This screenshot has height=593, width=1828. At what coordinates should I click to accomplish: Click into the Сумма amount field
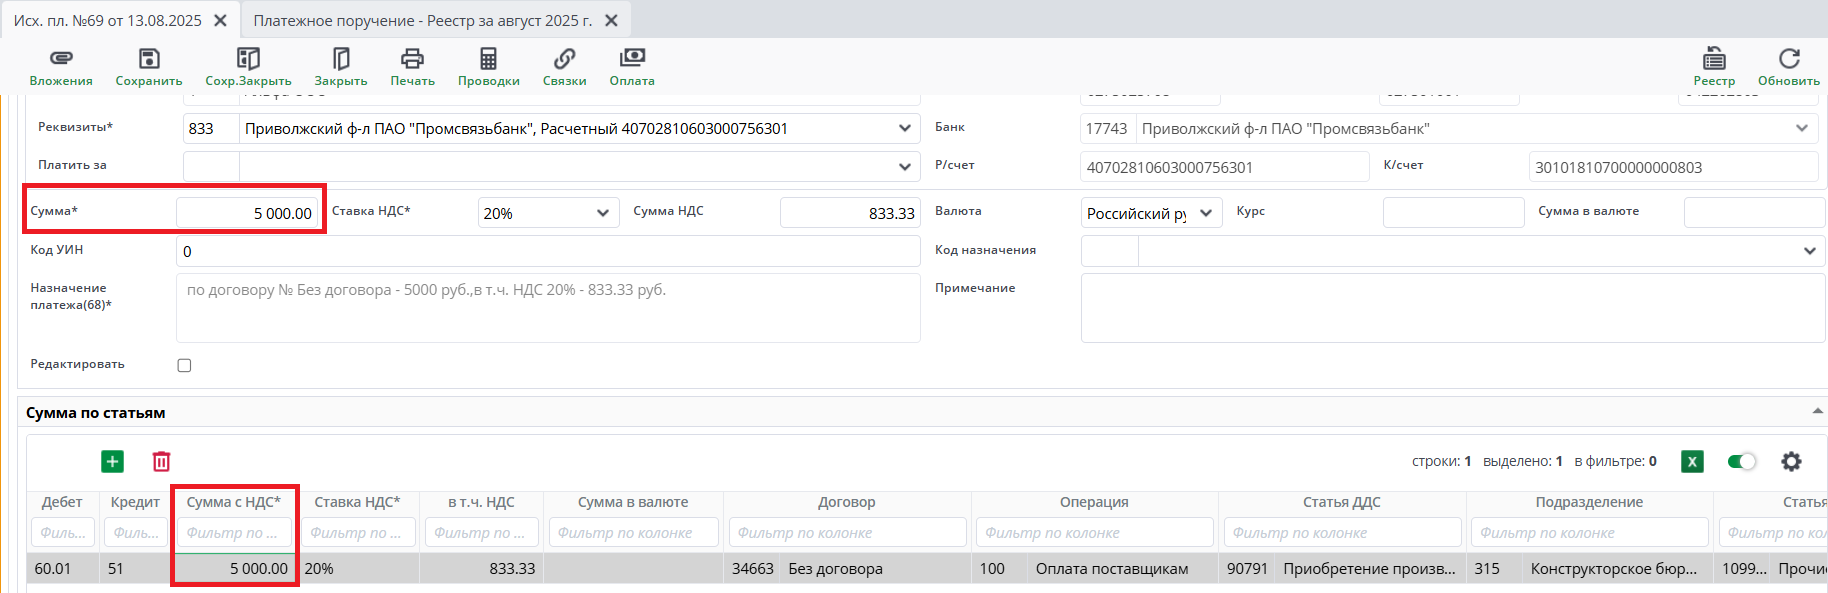[247, 213]
